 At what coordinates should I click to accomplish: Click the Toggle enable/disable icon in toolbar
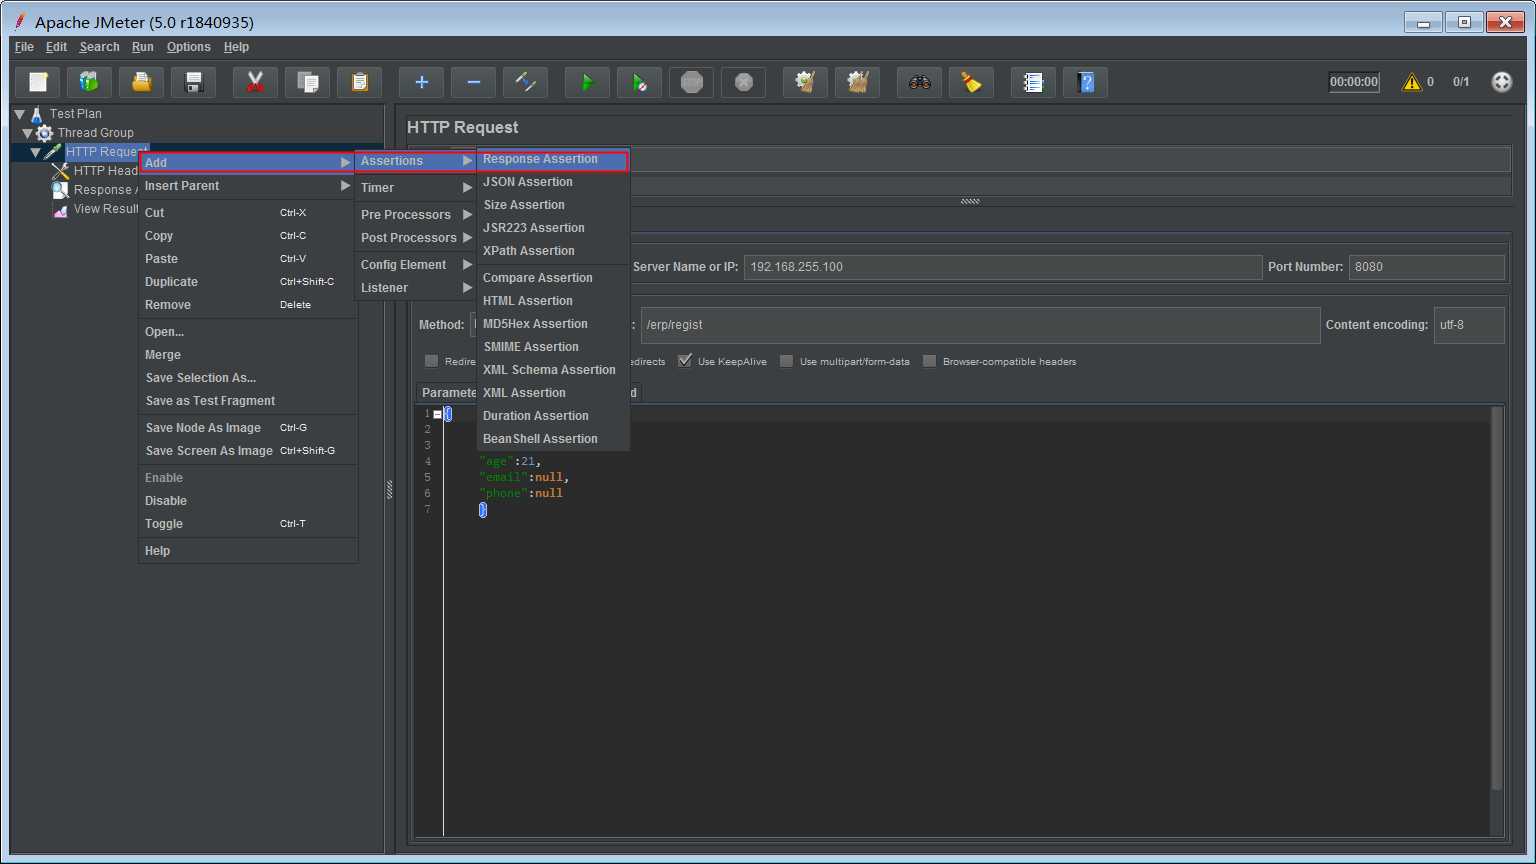pos(526,82)
